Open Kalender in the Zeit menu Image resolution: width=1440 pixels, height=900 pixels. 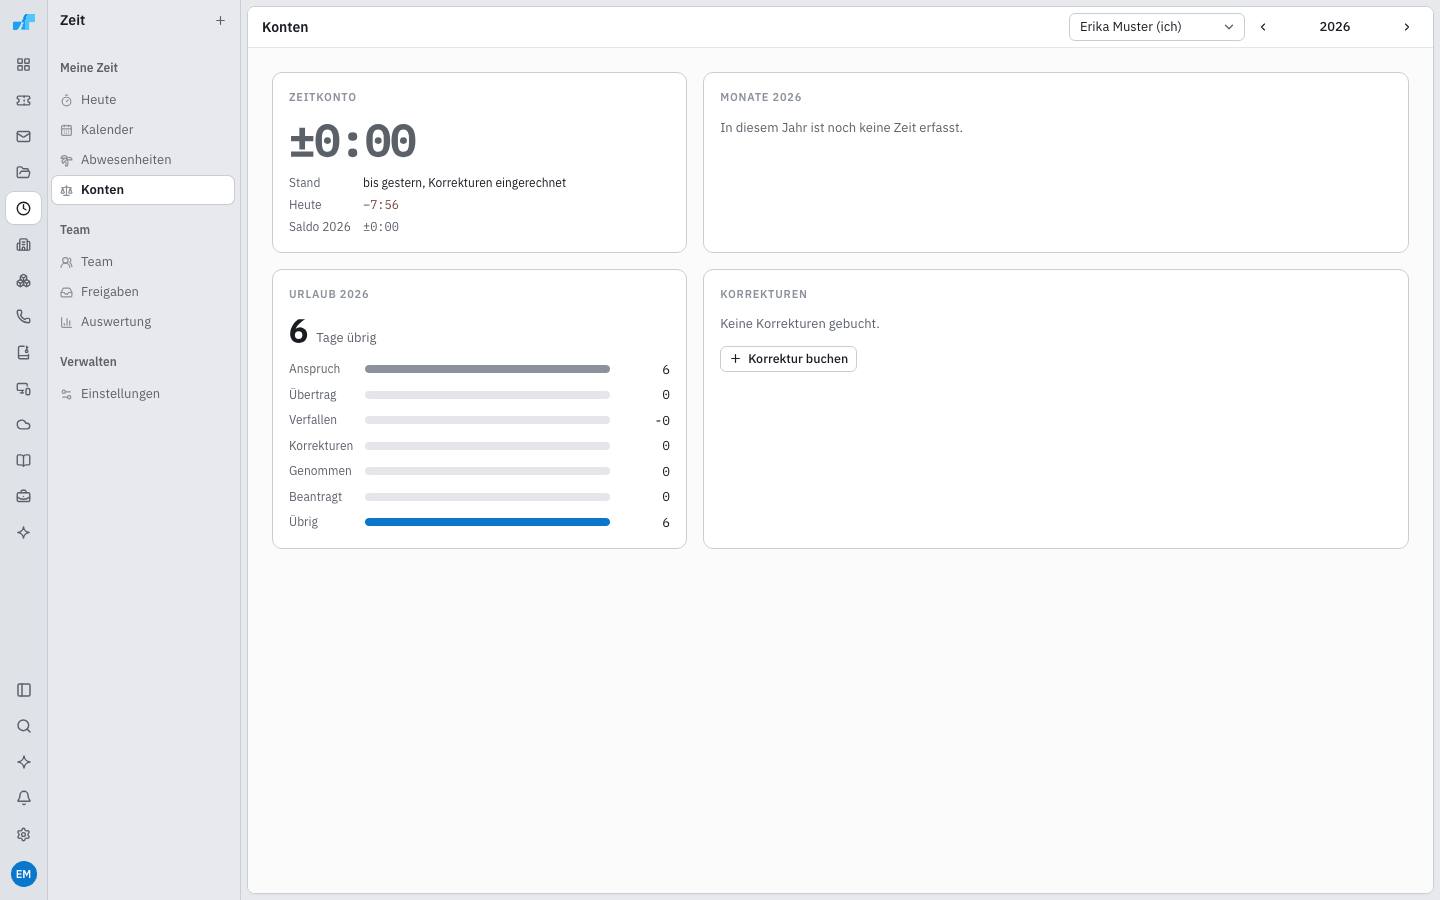(x=143, y=130)
